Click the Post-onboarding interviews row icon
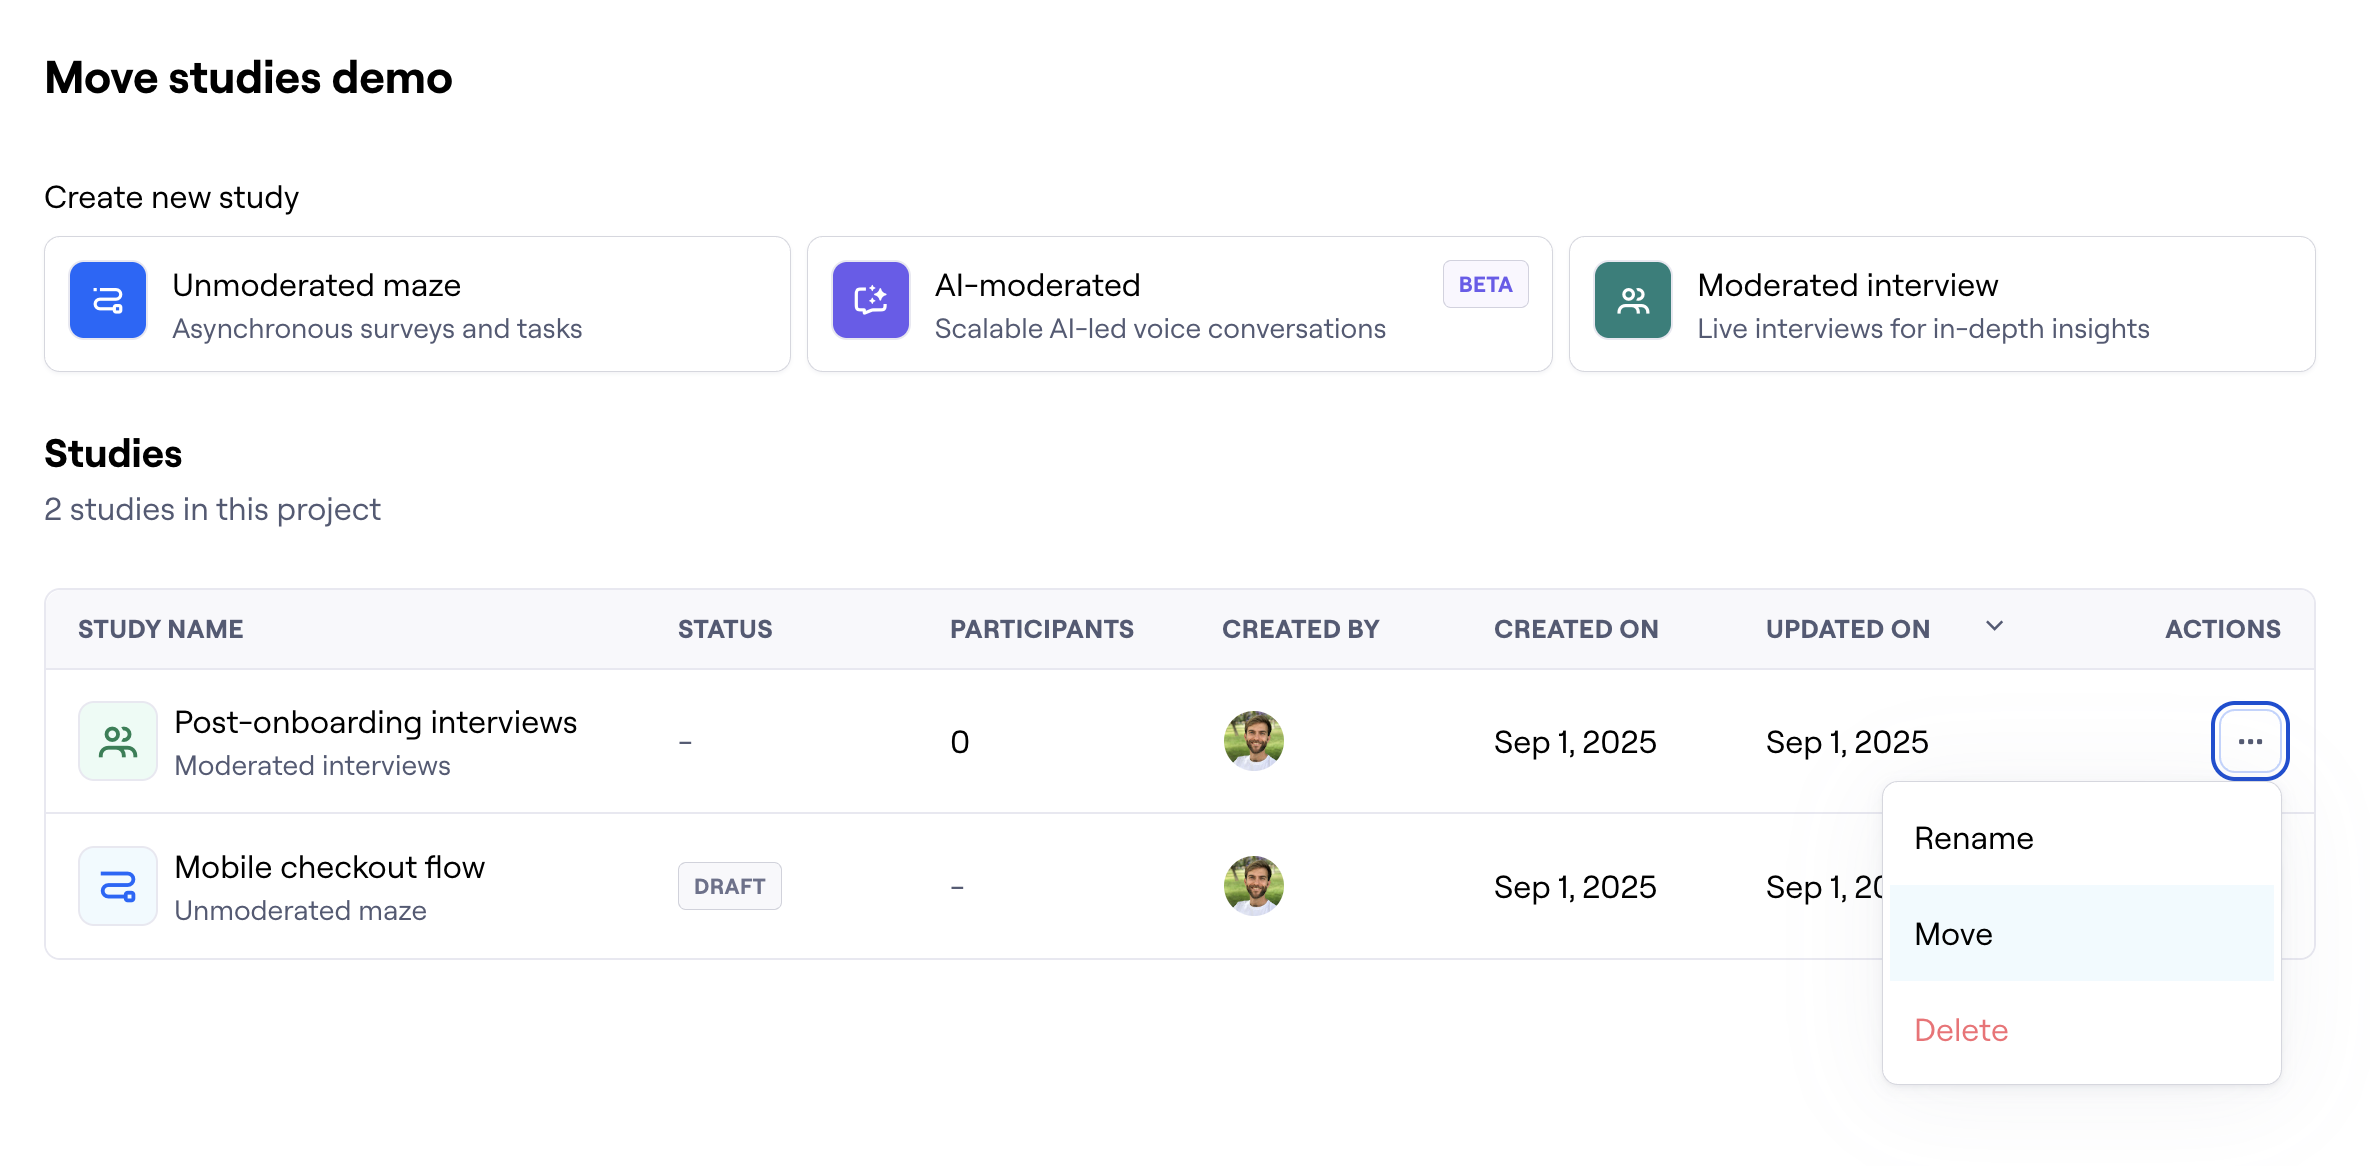The image size is (2370, 1166). click(x=118, y=741)
